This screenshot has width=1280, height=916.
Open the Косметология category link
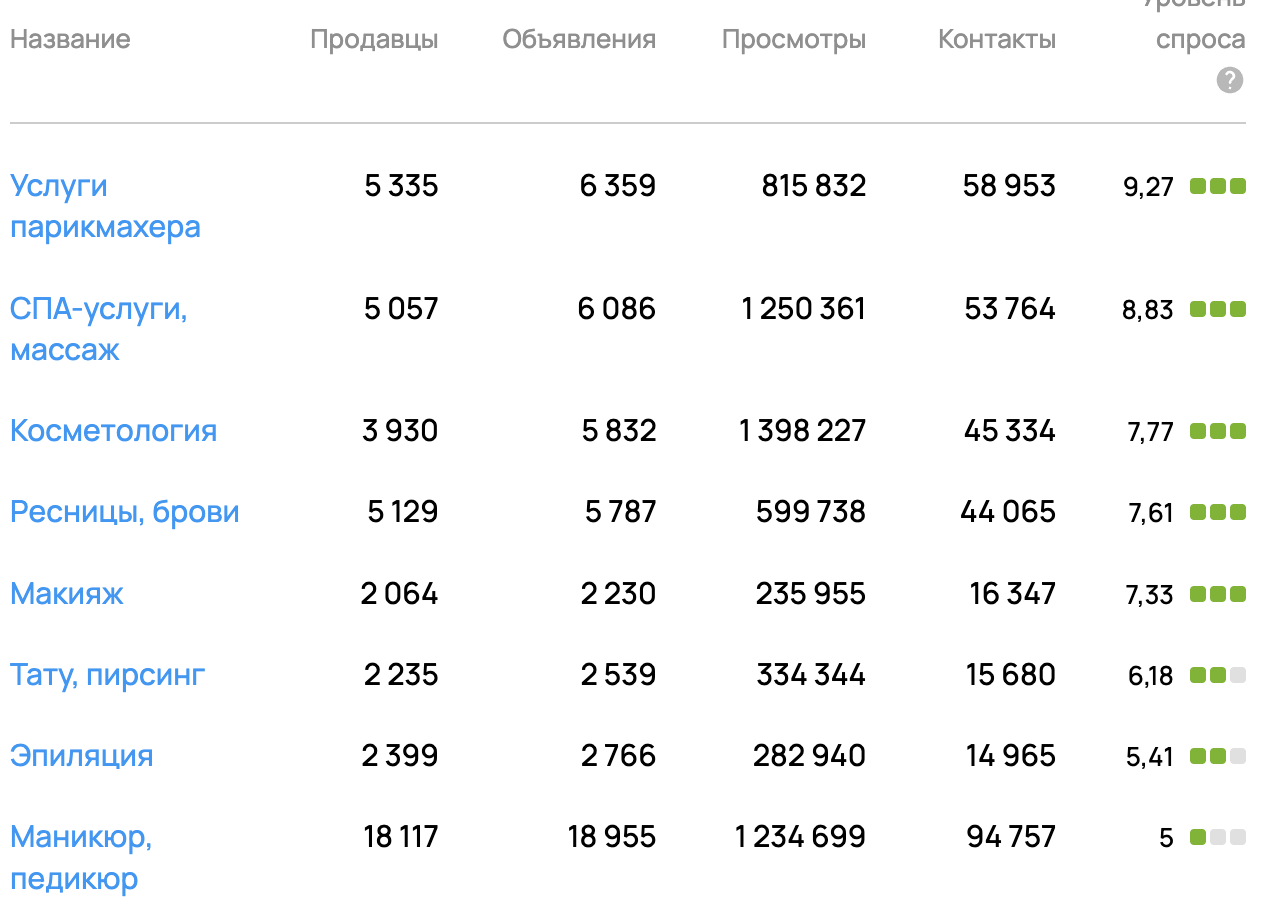coord(113,431)
